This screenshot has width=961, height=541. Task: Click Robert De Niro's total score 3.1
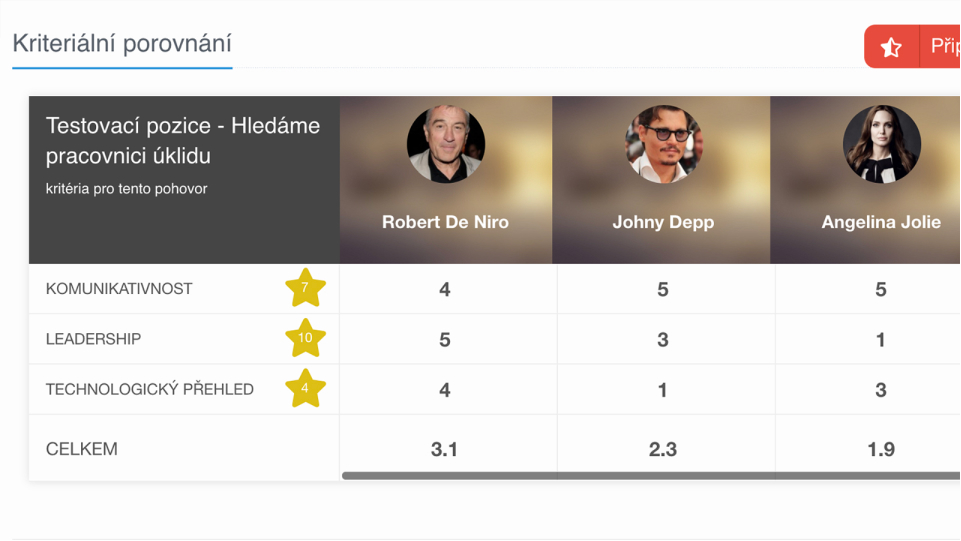coord(445,449)
